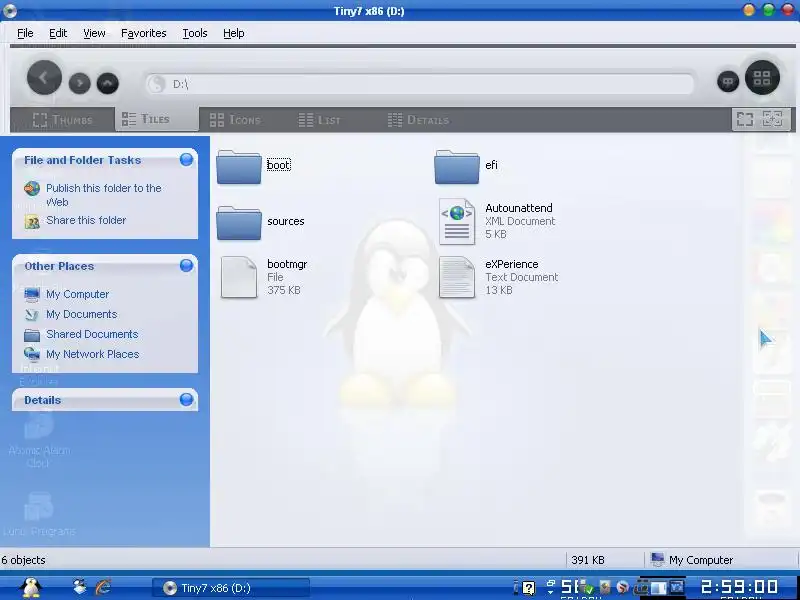Go back with the large Back arrow

coord(44,78)
